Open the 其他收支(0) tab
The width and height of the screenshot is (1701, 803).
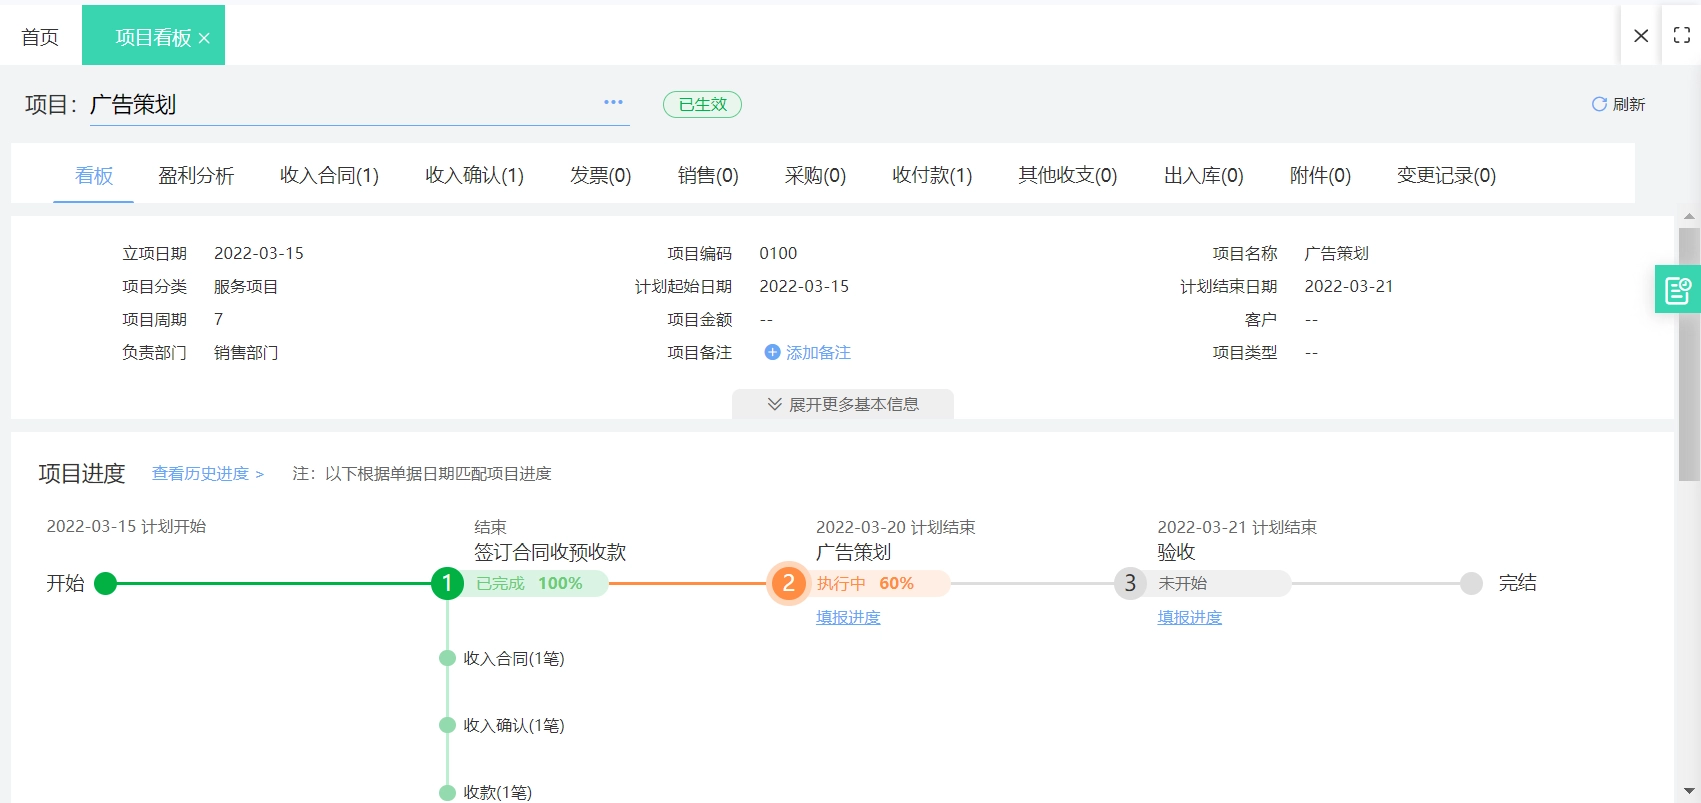tap(1067, 175)
